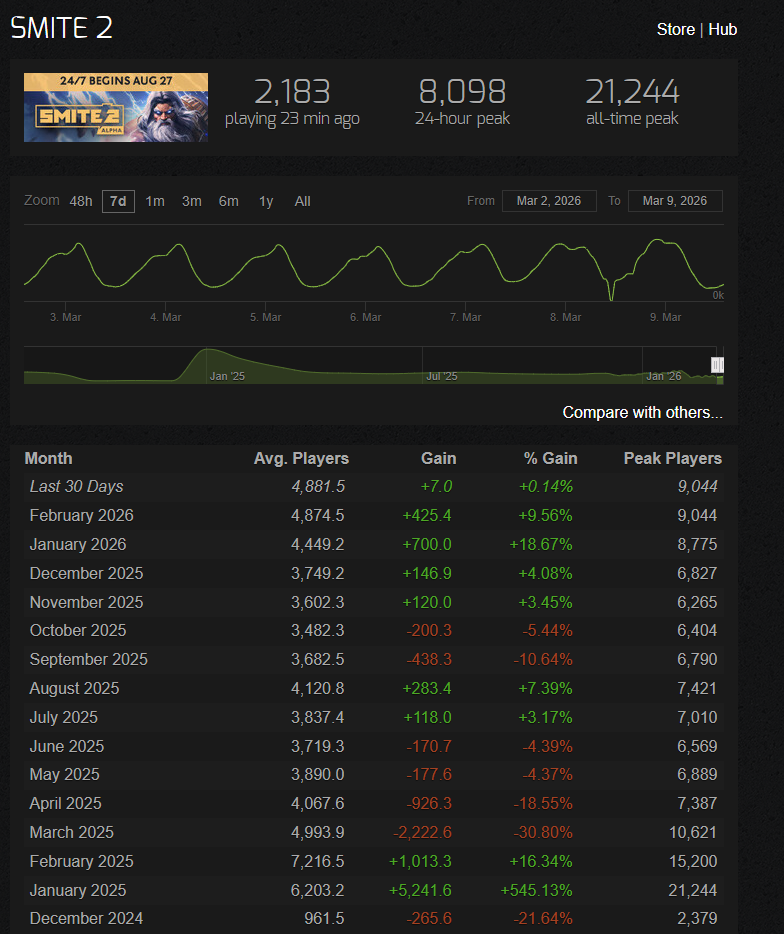Viewport: 784px width, 934px height.
Task: Choose the 1y zoom option
Action: pyautogui.click(x=266, y=201)
